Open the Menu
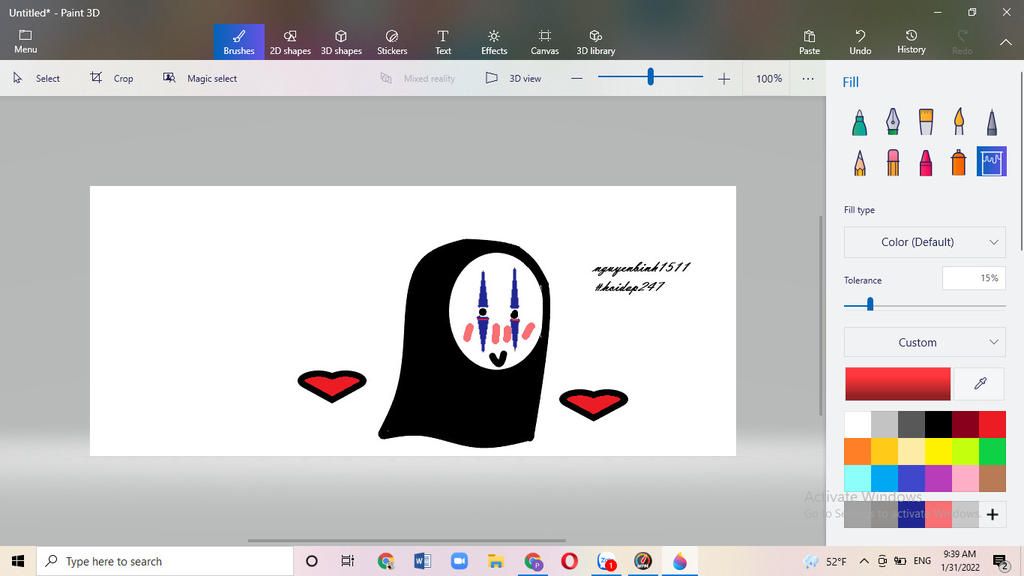 (x=25, y=42)
